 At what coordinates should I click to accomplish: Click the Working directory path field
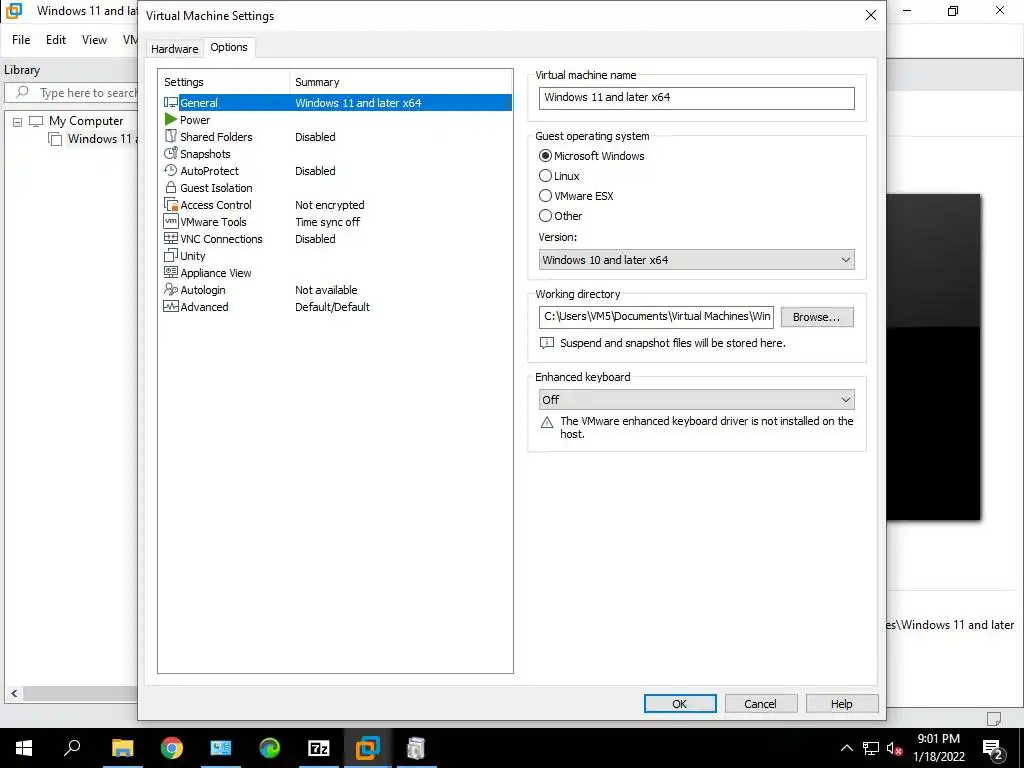point(656,317)
